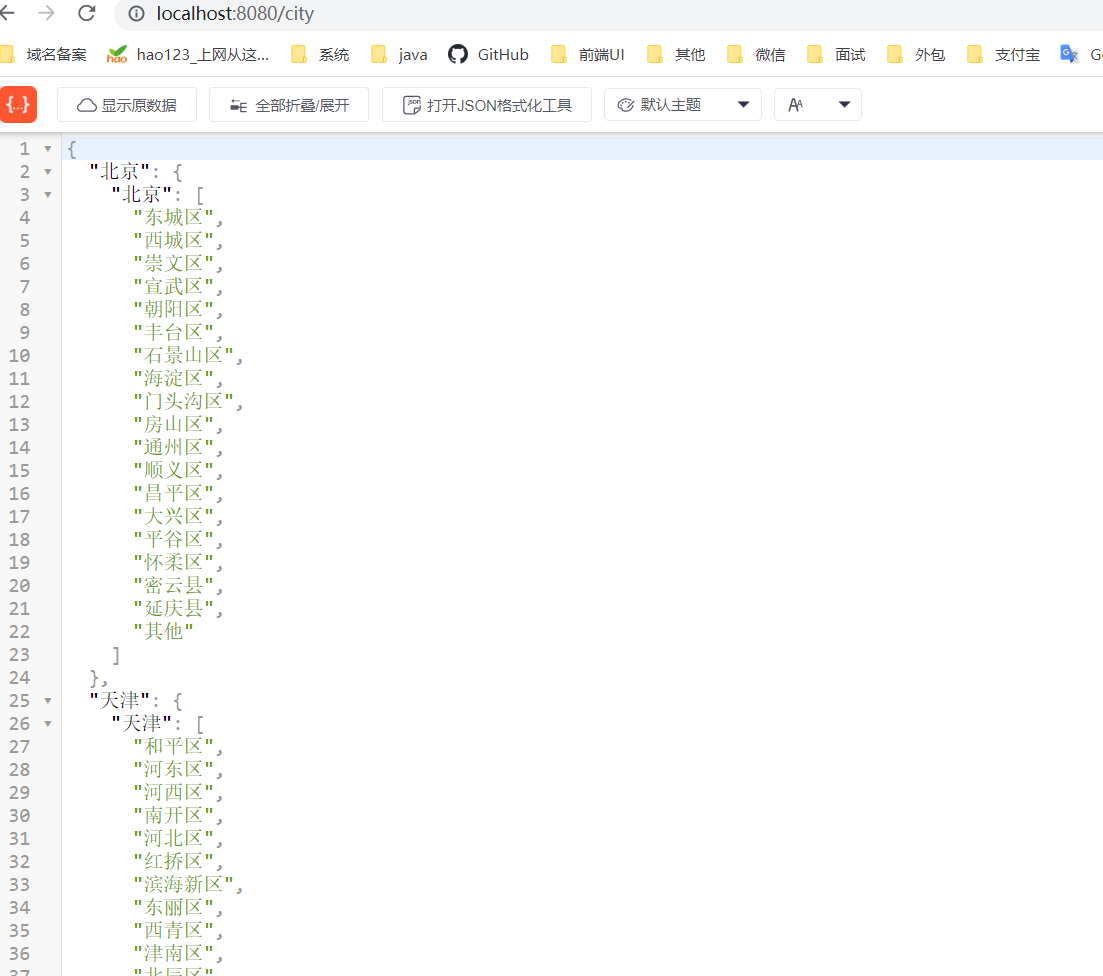The width and height of the screenshot is (1103, 976).
Task: Click the "丰台区" value
Action: 174,332
